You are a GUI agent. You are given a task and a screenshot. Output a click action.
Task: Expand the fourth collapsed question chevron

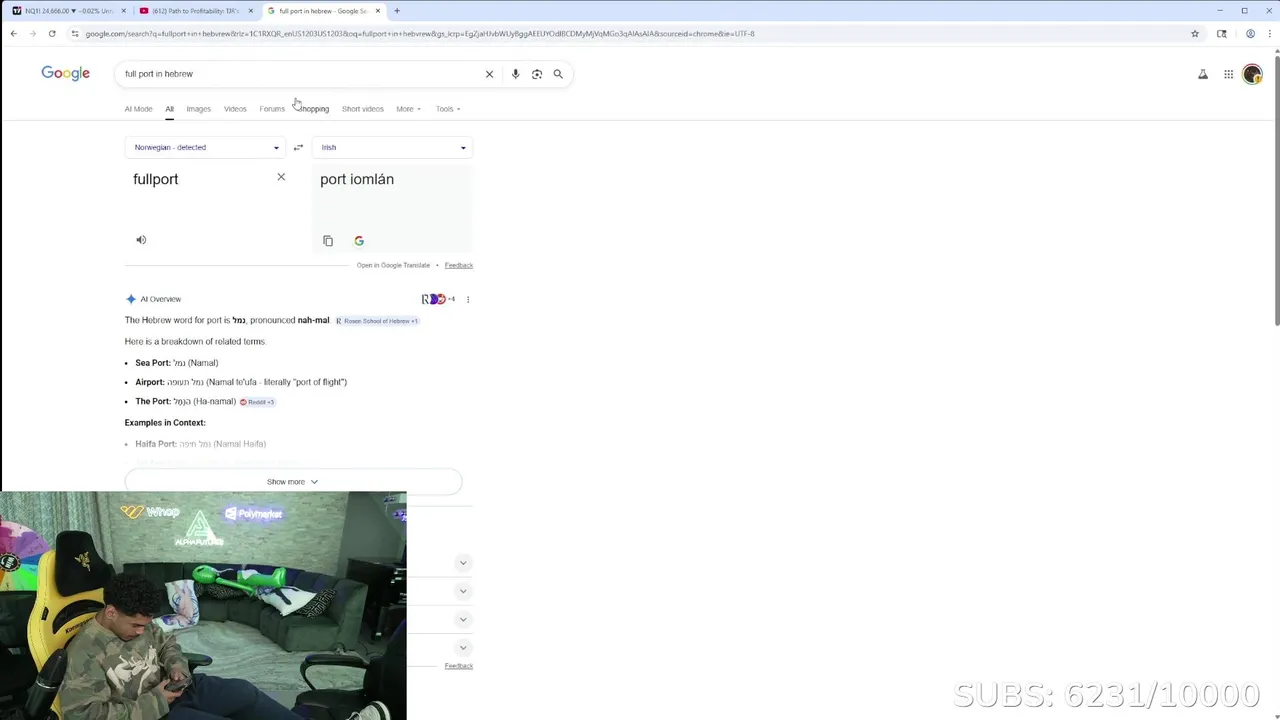[x=463, y=647]
